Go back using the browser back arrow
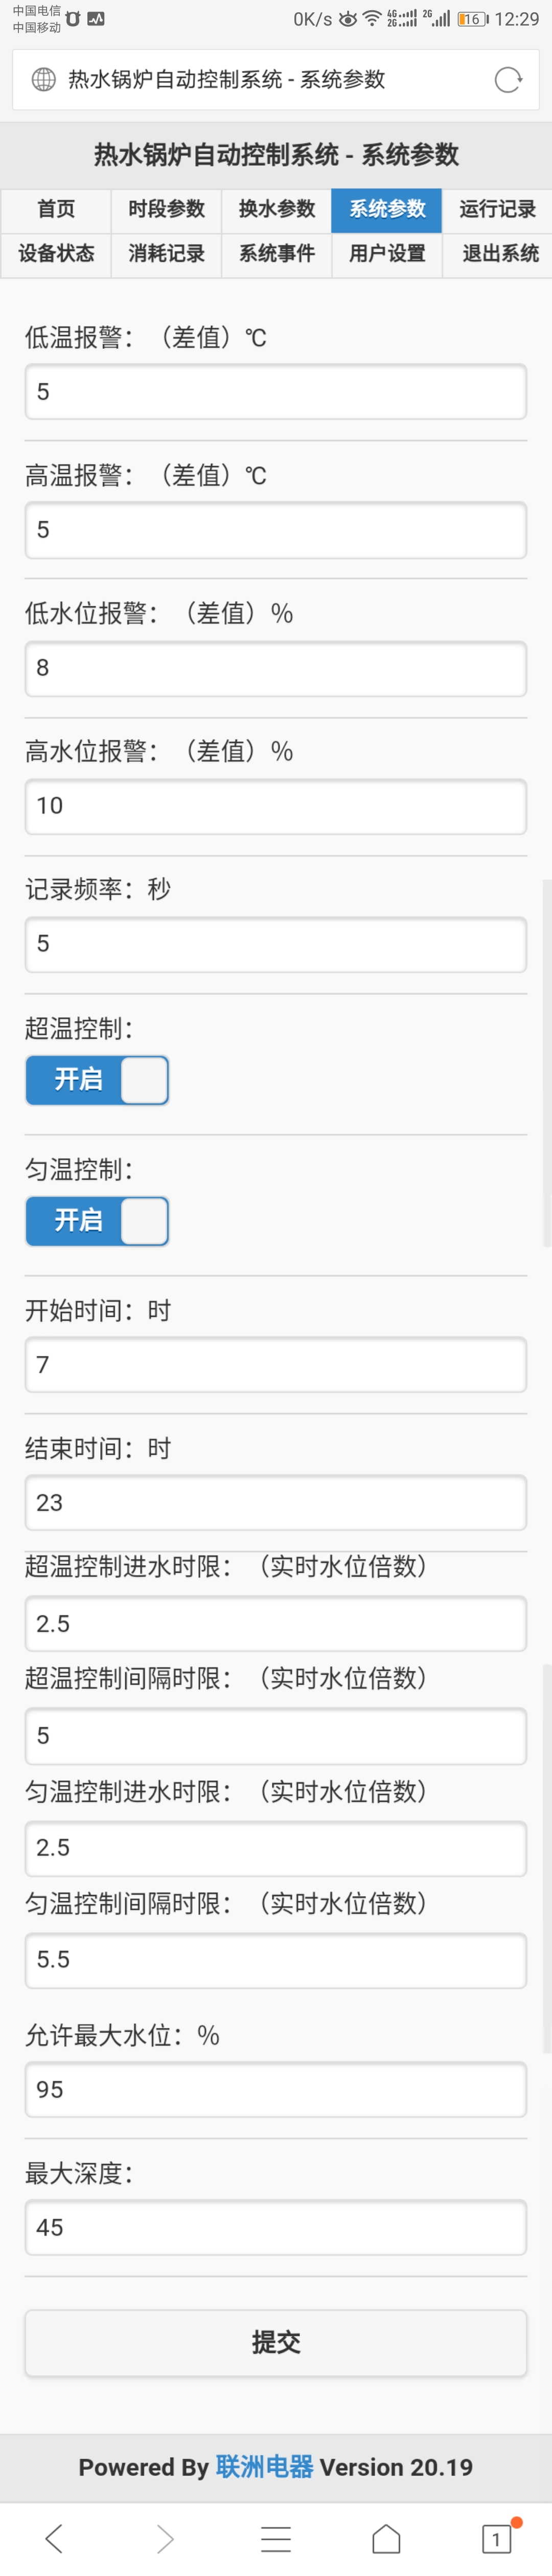 point(55,2537)
